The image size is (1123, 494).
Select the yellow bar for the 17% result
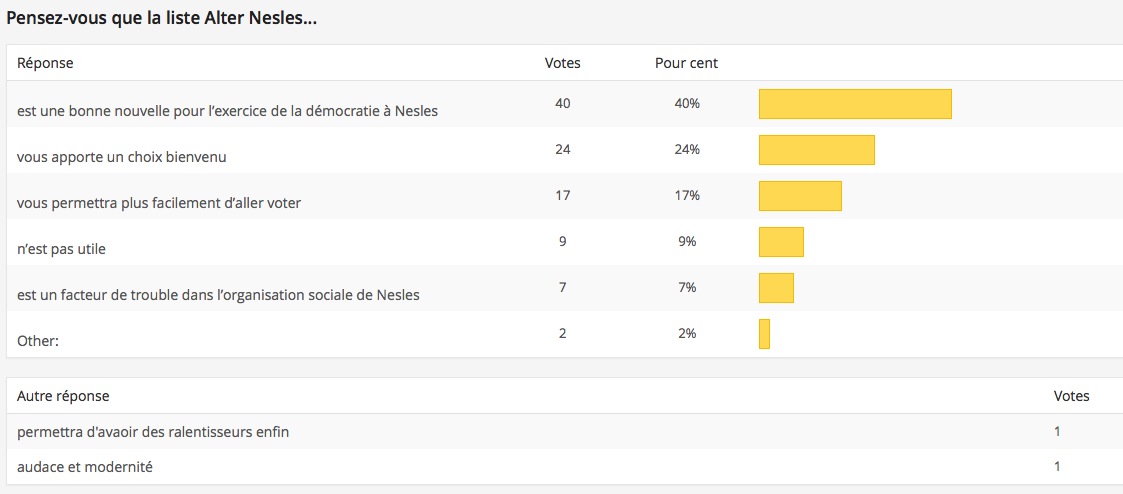pos(800,196)
